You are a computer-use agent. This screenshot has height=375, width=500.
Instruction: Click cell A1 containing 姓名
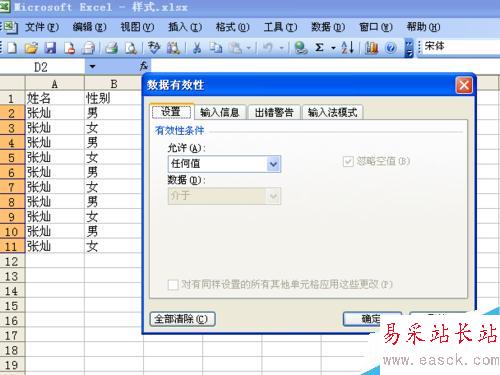pos(55,98)
